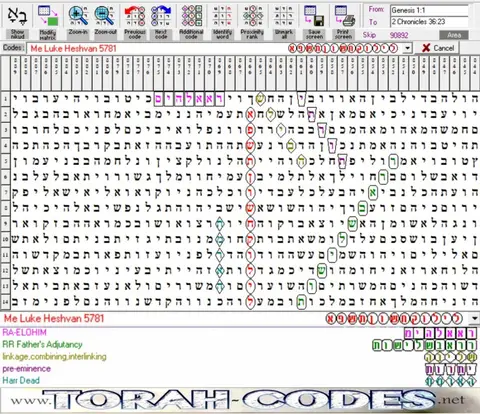Activate the Identify word tool

(222, 16)
